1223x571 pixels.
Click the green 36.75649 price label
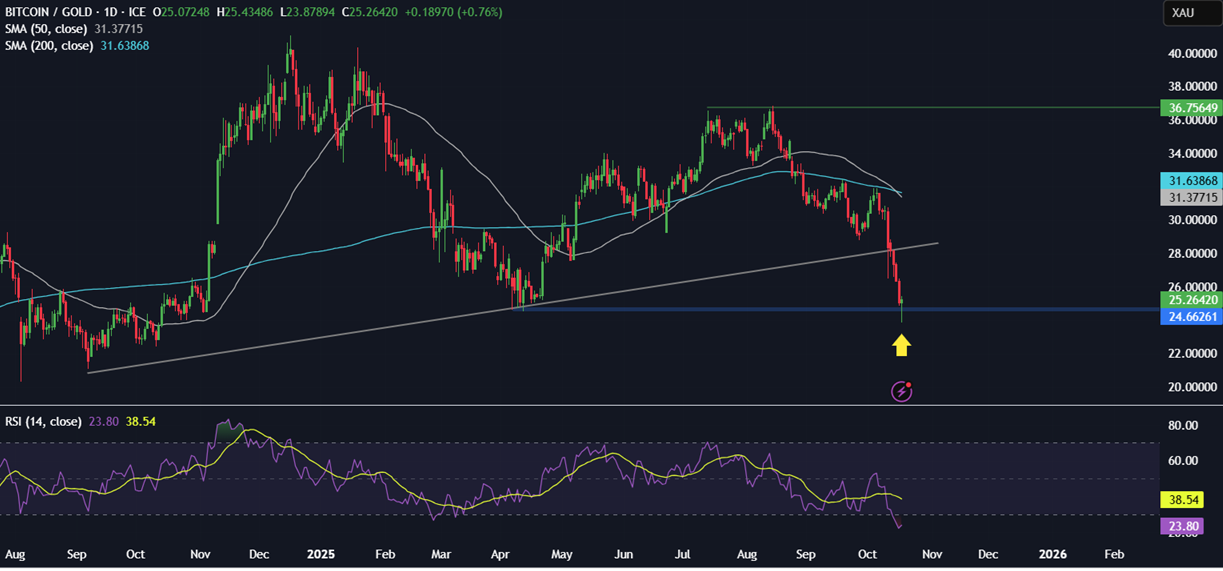(1189, 108)
